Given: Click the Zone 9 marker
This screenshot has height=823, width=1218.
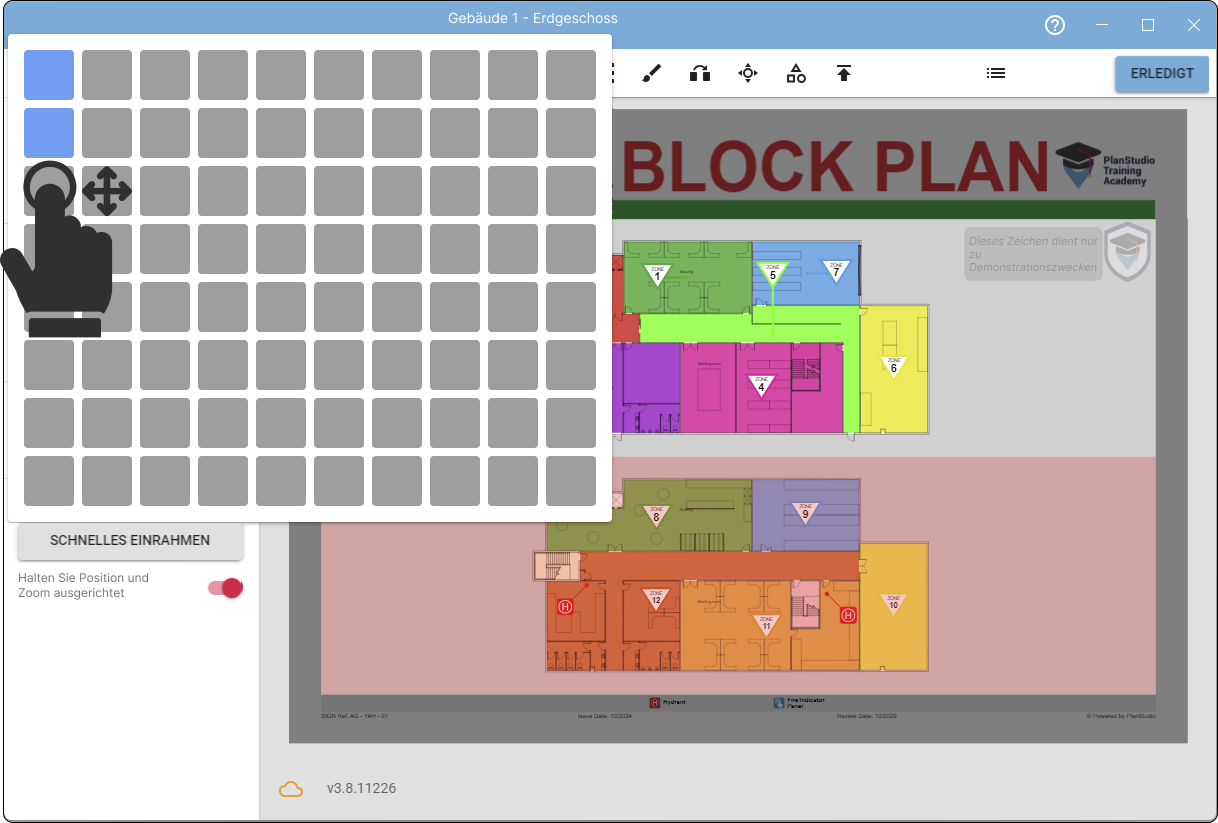Looking at the screenshot, I should click(805, 512).
